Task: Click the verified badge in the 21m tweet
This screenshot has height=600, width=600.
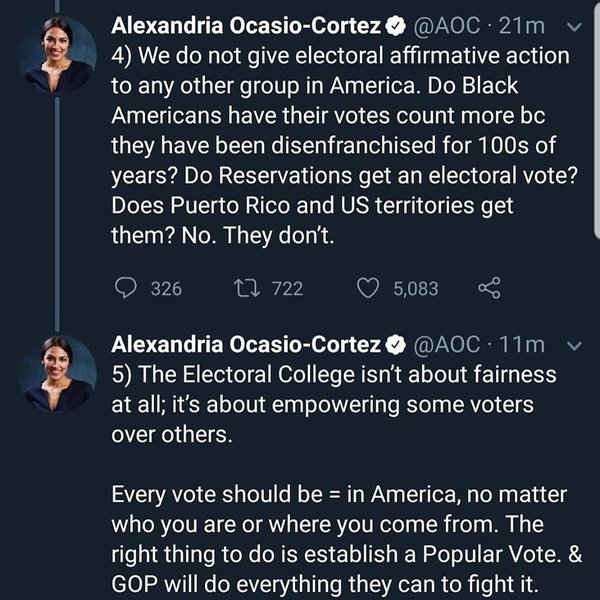Action: point(395,24)
